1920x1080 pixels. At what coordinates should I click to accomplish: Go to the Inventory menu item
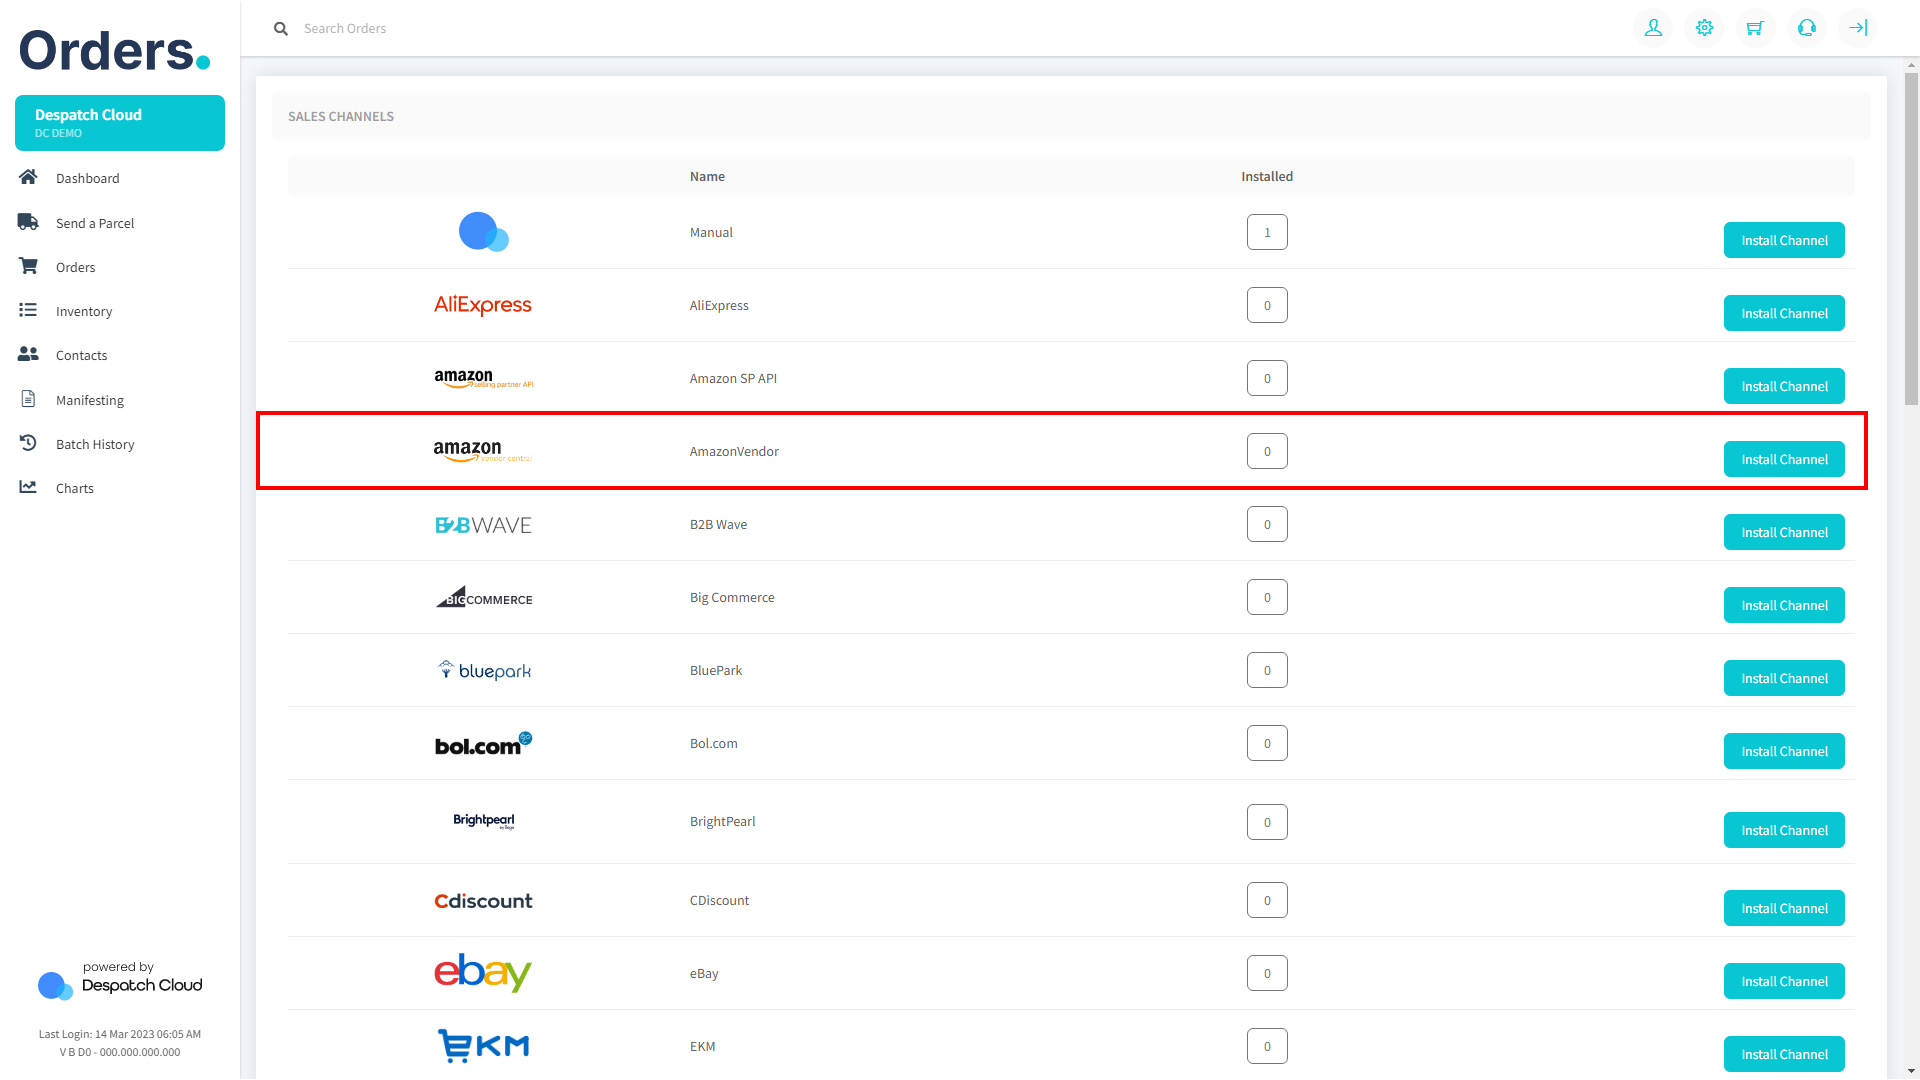pos(84,311)
